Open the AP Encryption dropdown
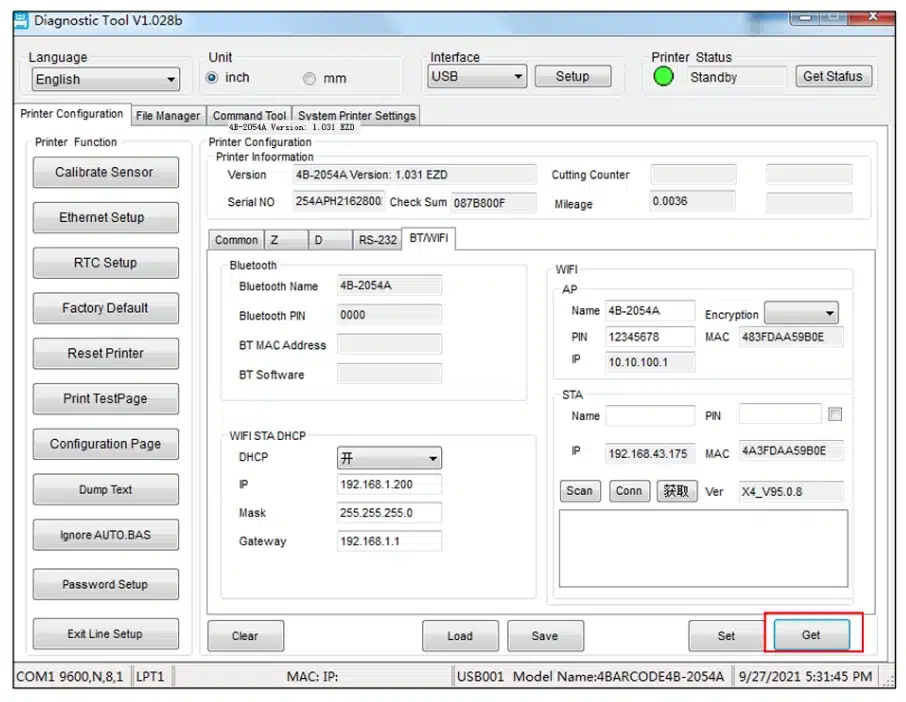The height and width of the screenshot is (702, 906). click(801, 314)
